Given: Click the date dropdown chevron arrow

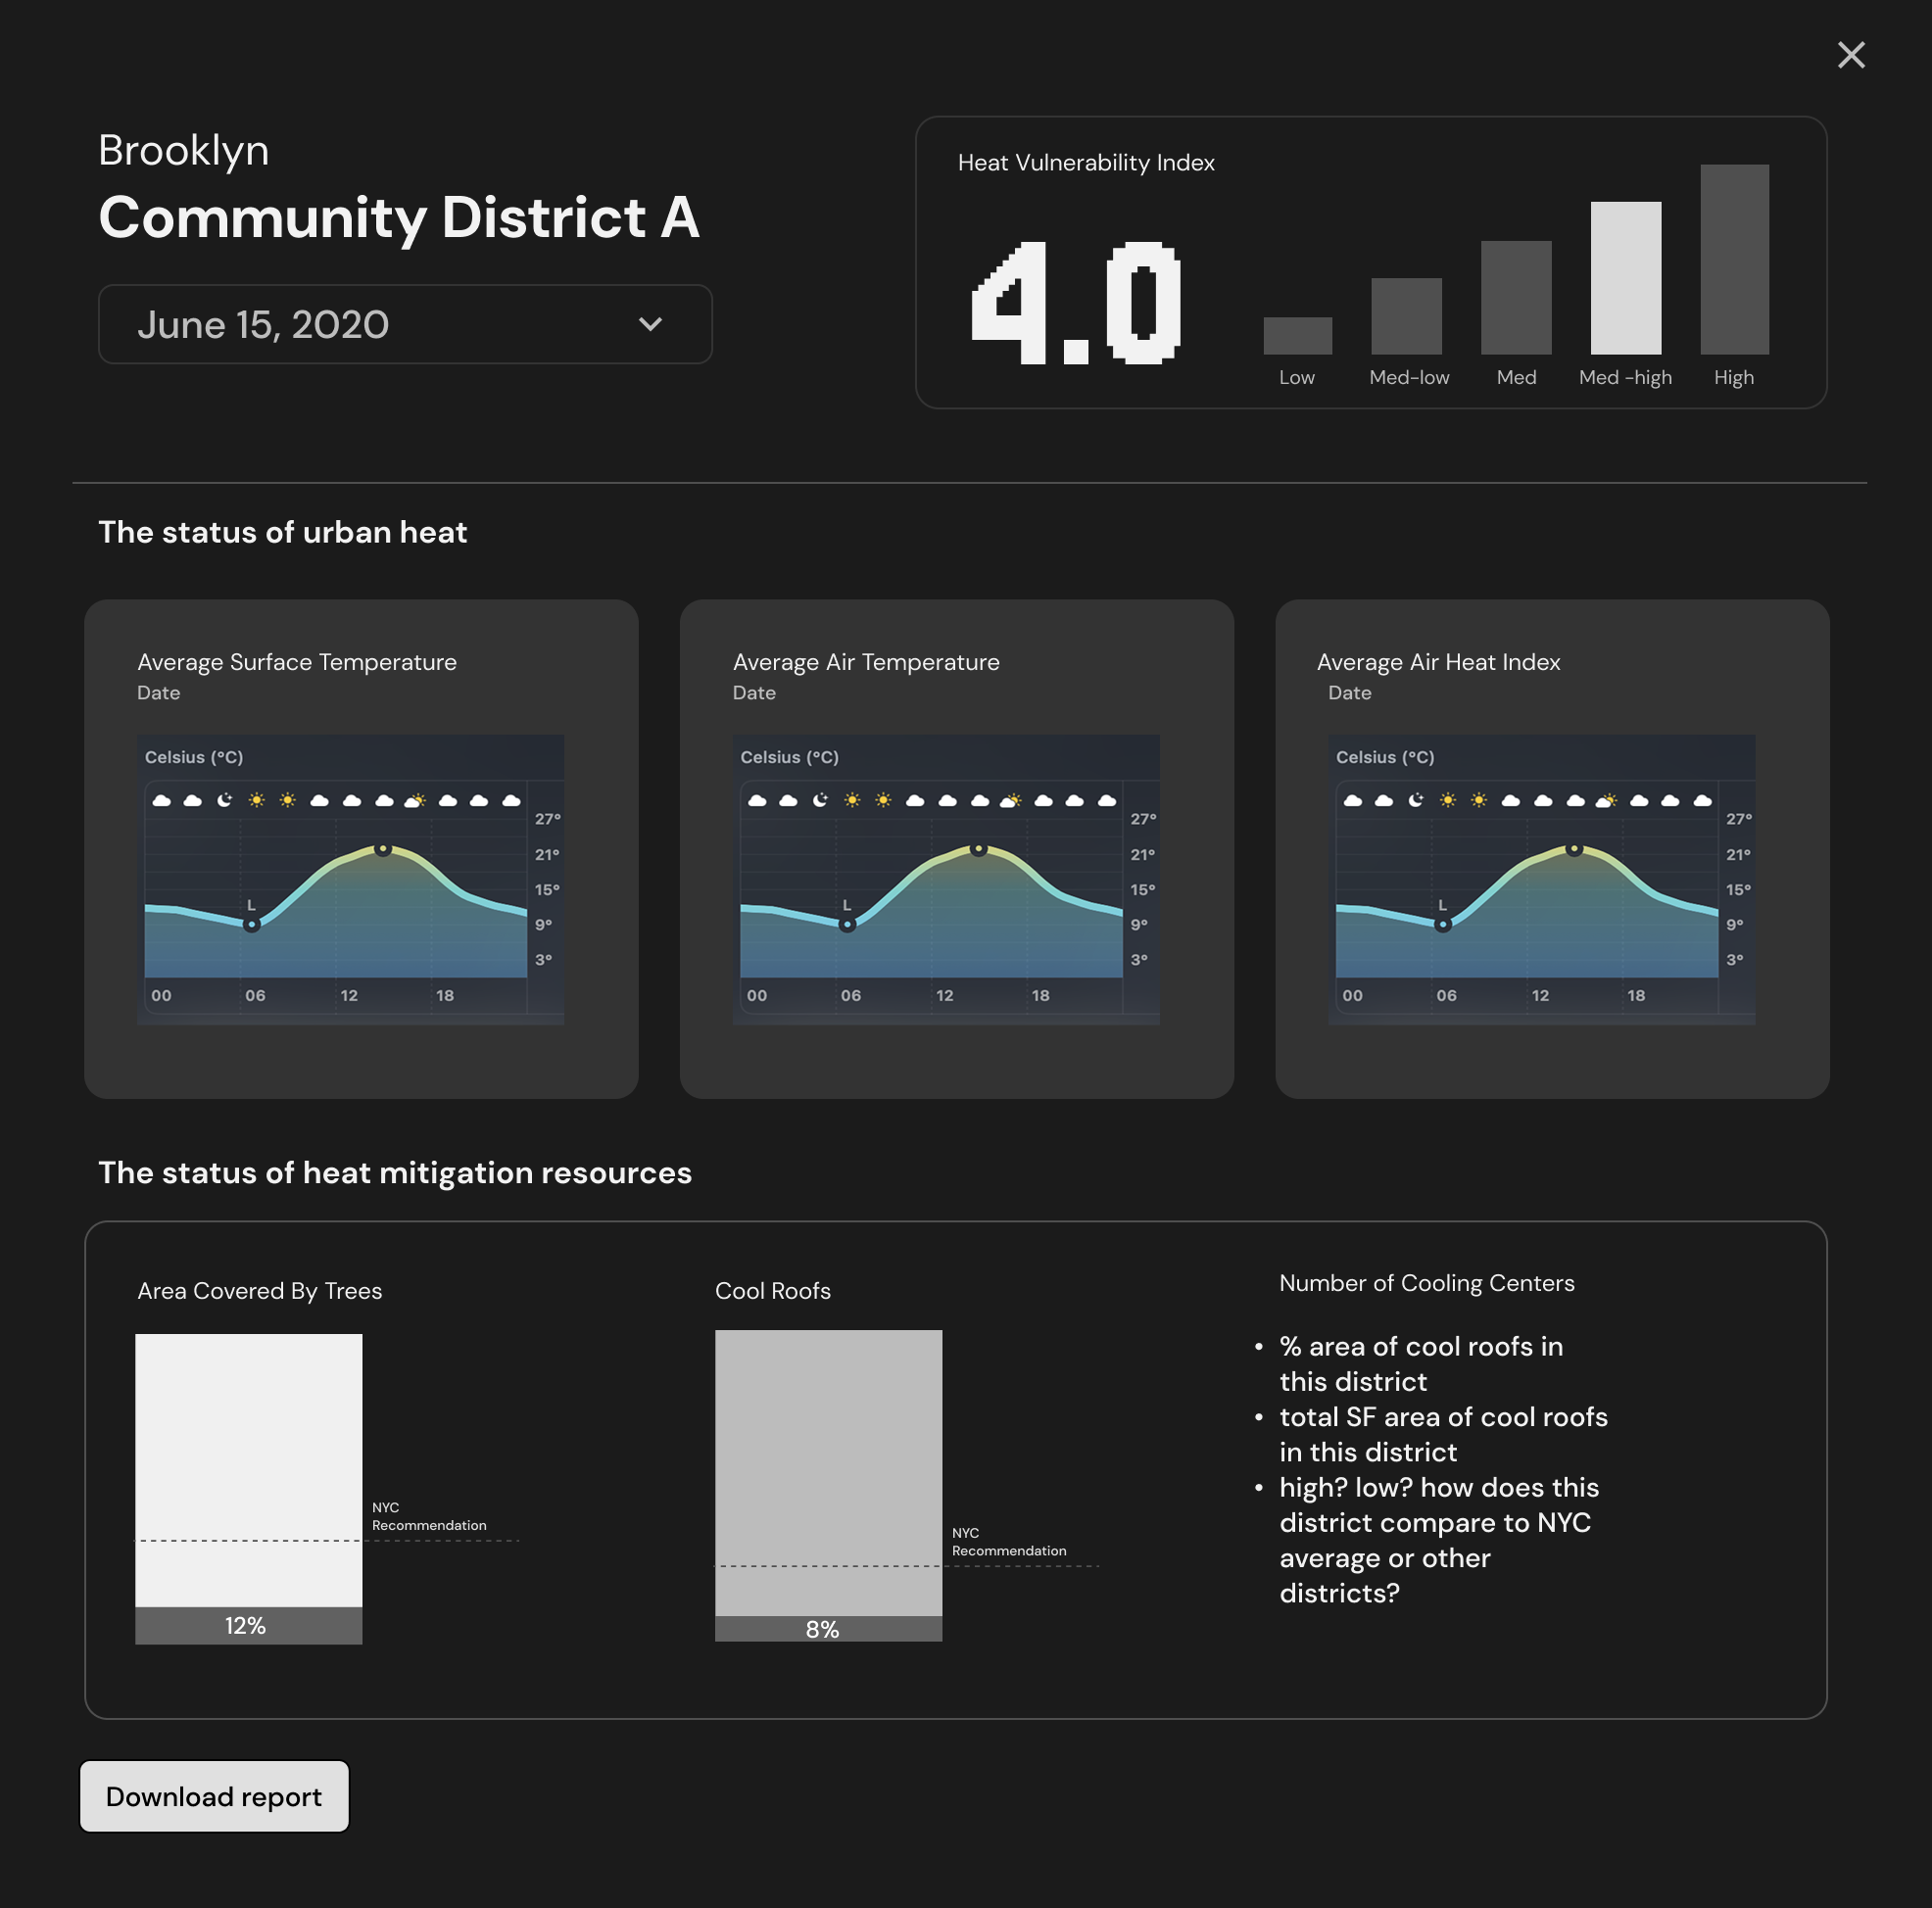Looking at the screenshot, I should click(x=650, y=324).
